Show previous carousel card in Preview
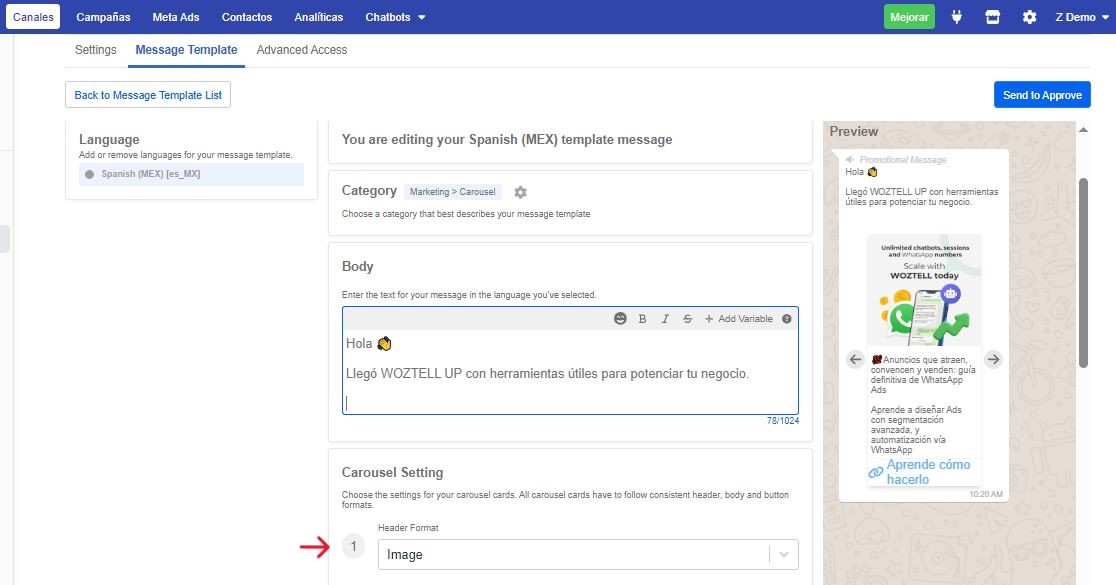The image size is (1116, 585). 856,359
